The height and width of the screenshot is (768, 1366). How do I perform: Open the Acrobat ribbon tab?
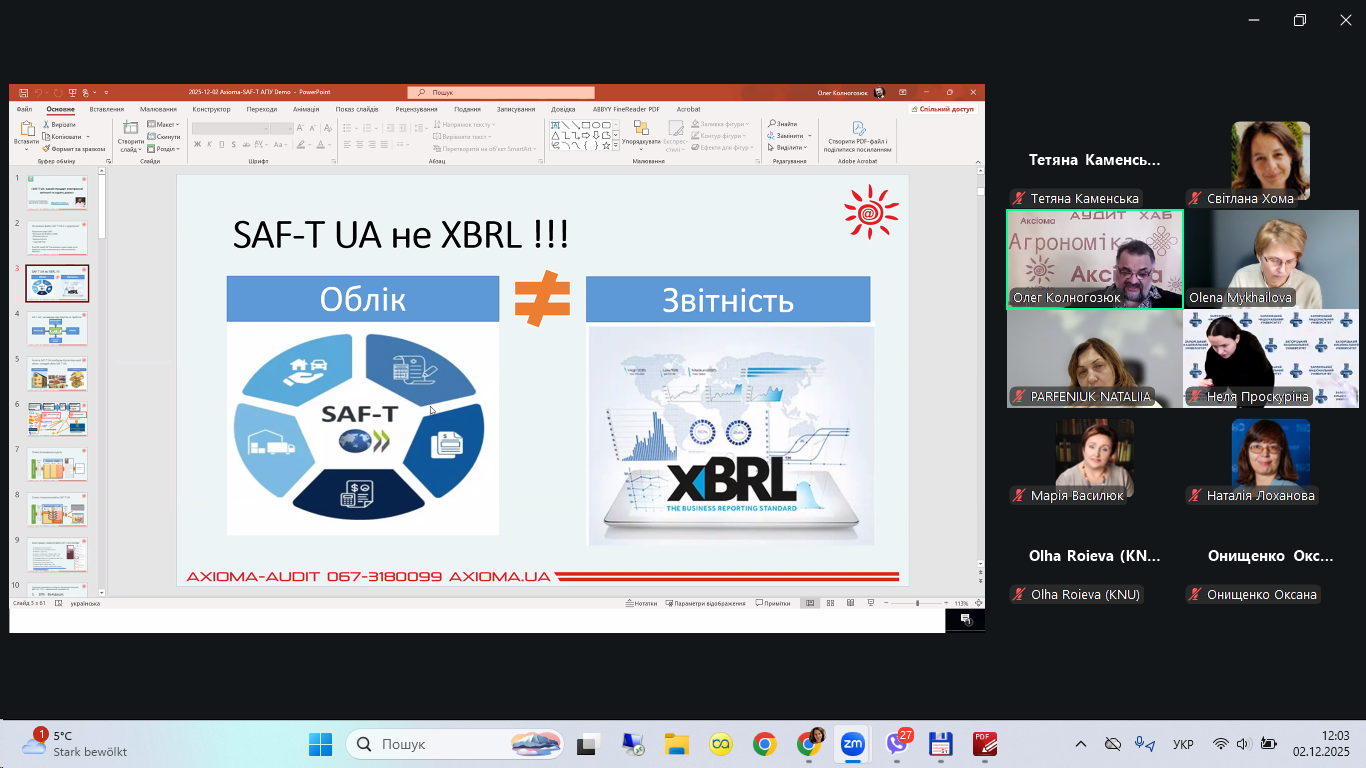pos(688,109)
